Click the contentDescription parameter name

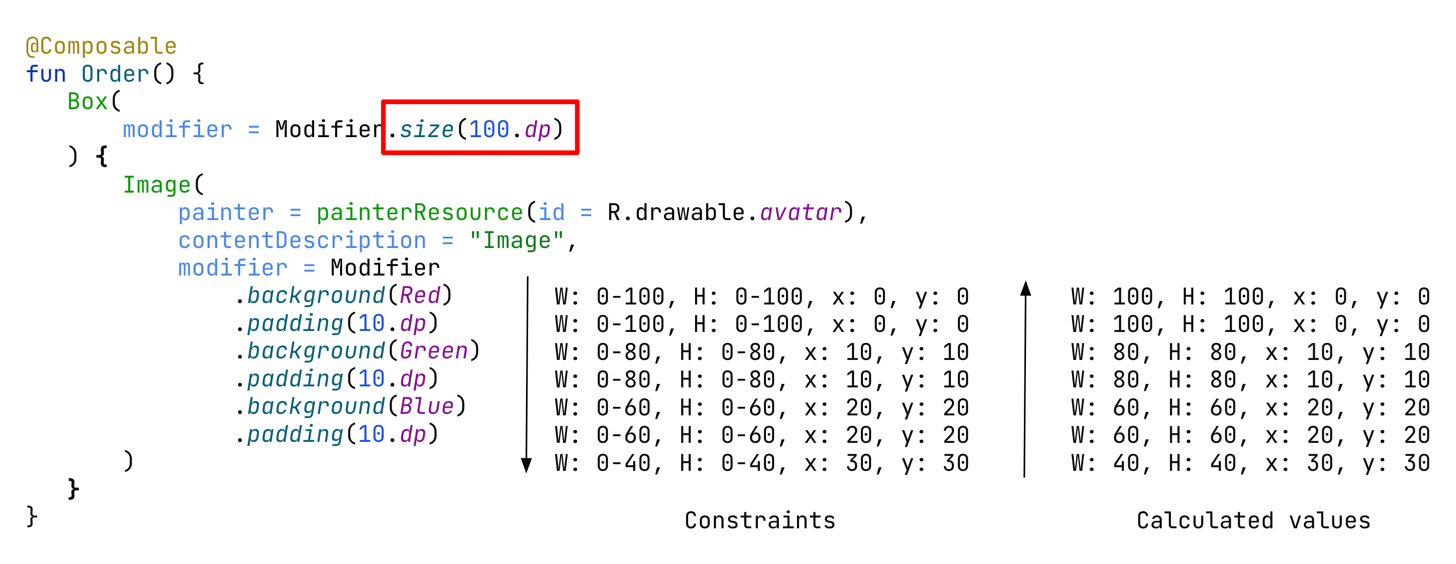pos(302,241)
